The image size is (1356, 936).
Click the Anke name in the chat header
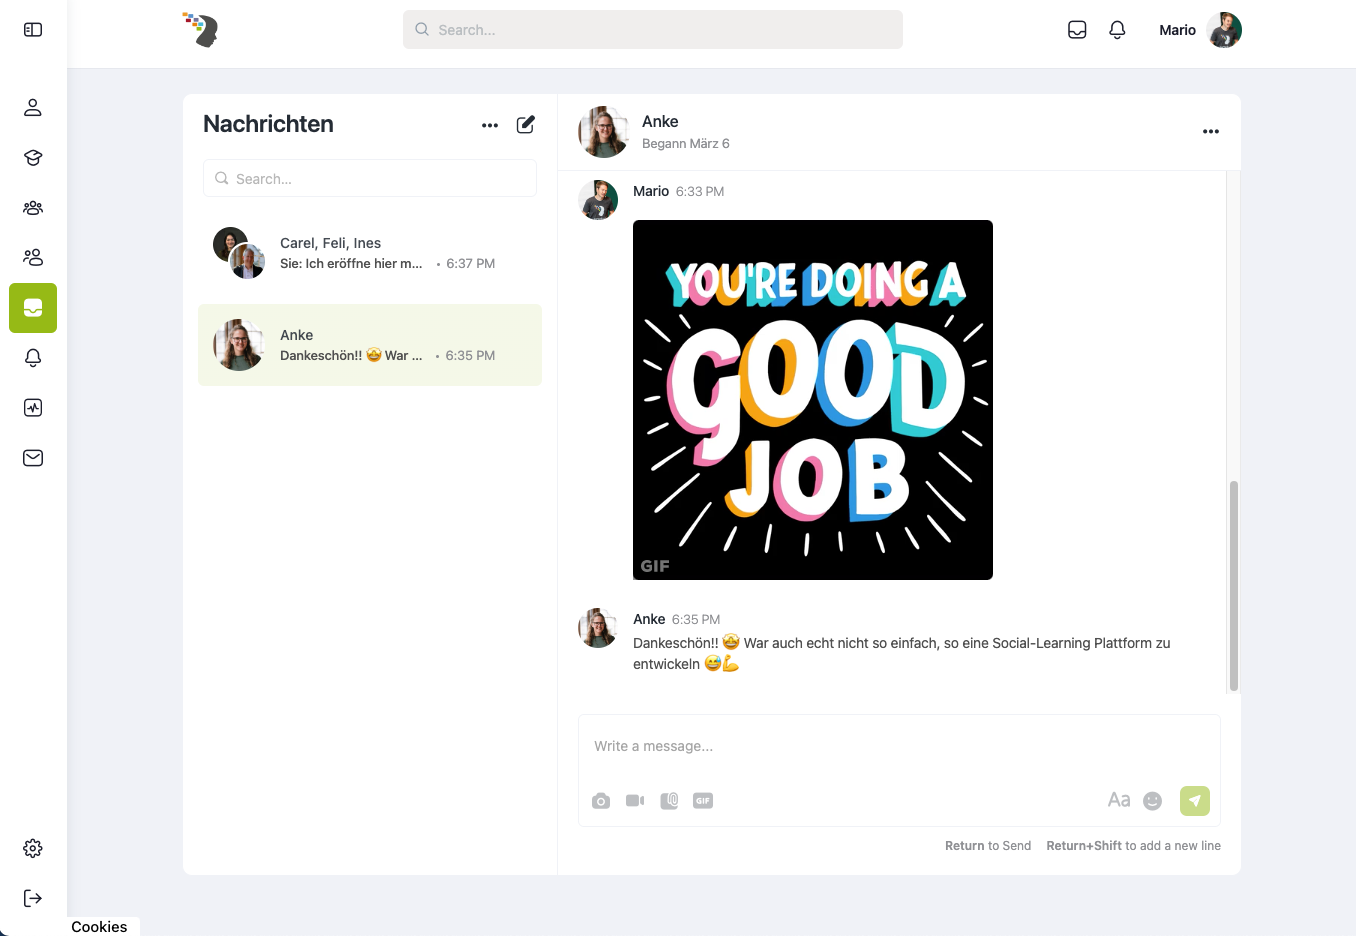pos(660,121)
